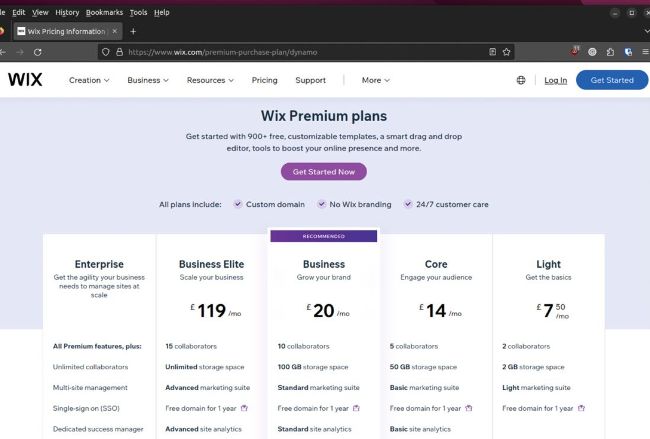Open the Pricing navigation link
Screen dimensions: 650x439
click(x=265, y=80)
